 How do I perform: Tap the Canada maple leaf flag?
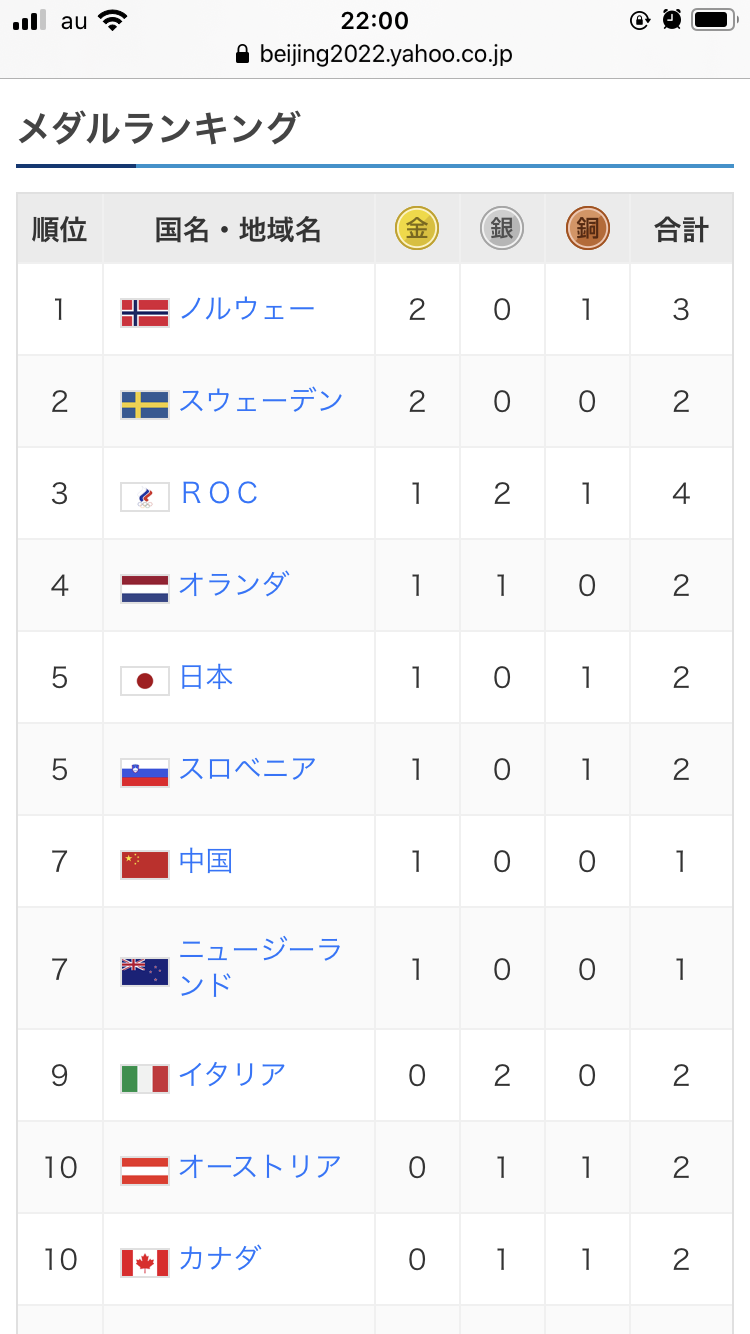[145, 1263]
